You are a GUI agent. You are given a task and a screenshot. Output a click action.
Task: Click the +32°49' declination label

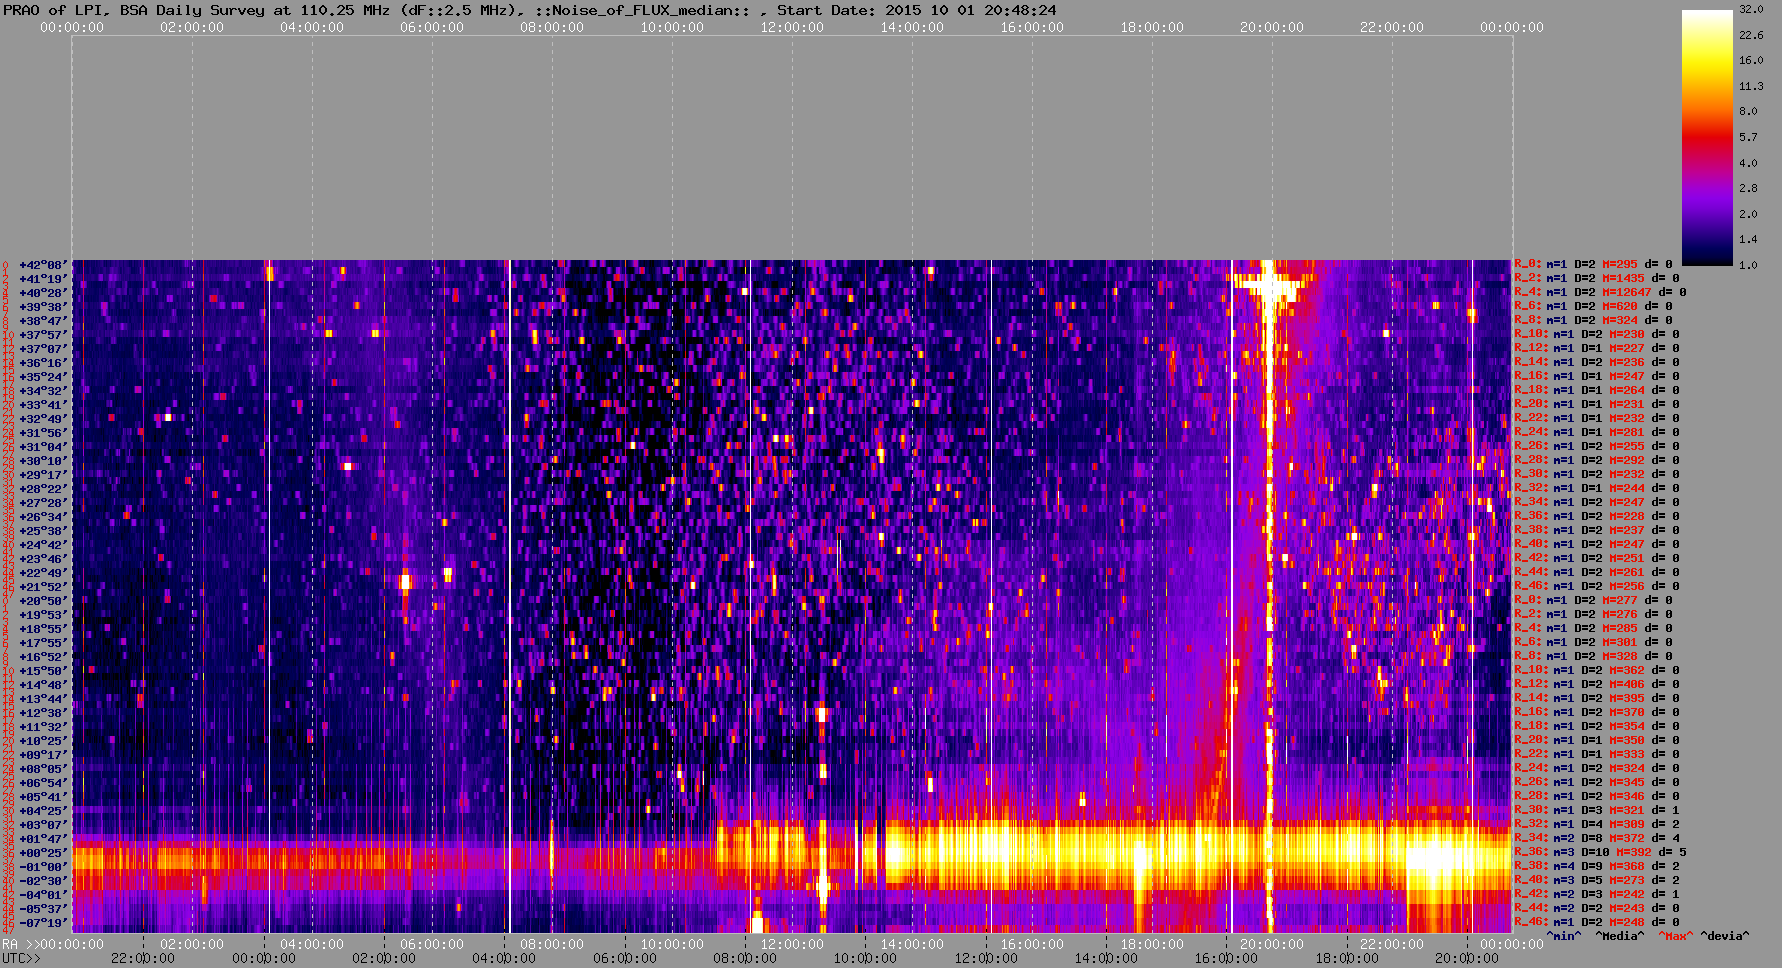[x=44, y=419]
